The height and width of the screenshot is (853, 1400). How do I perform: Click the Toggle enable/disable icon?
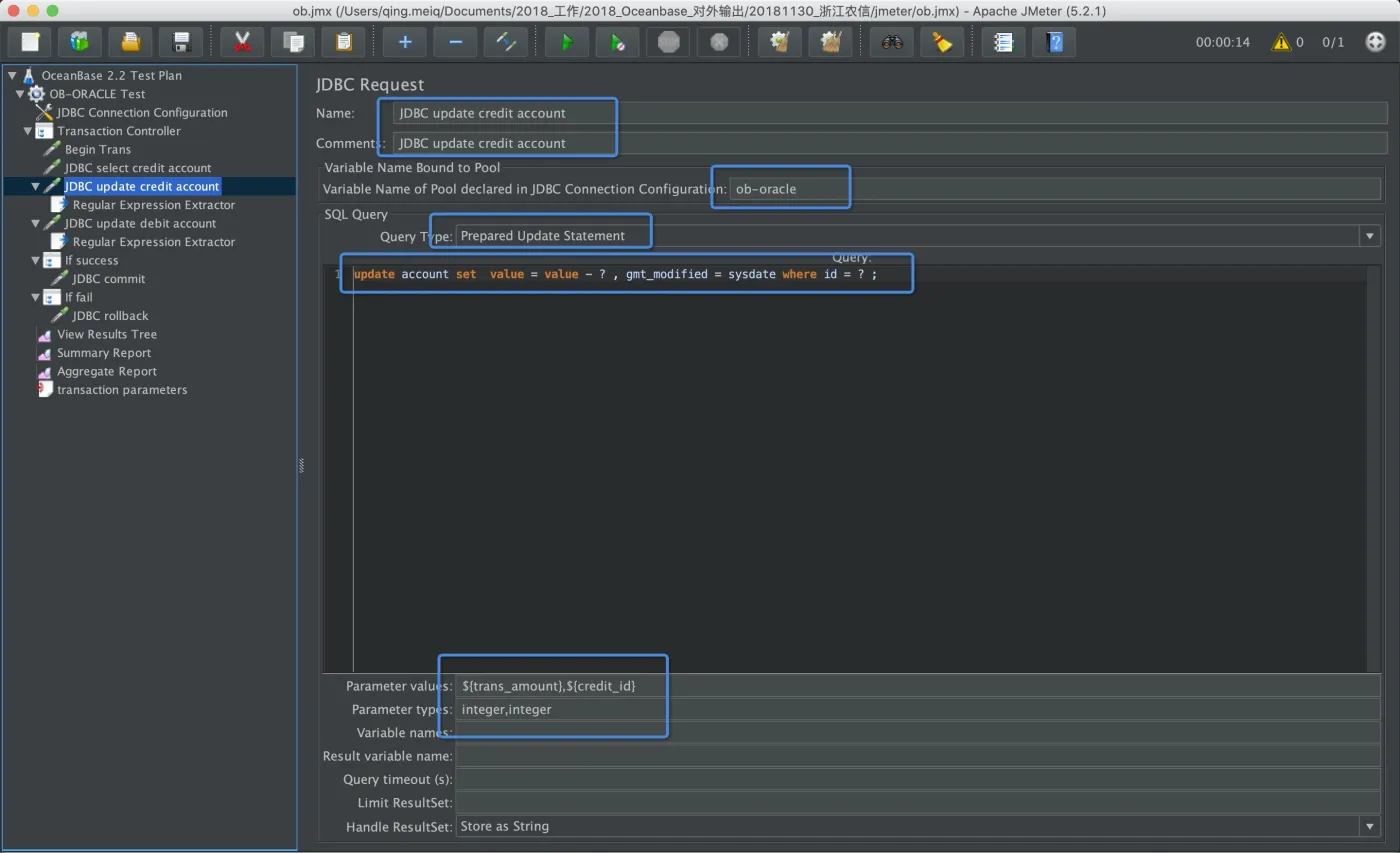pyautogui.click(x=506, y=42)
